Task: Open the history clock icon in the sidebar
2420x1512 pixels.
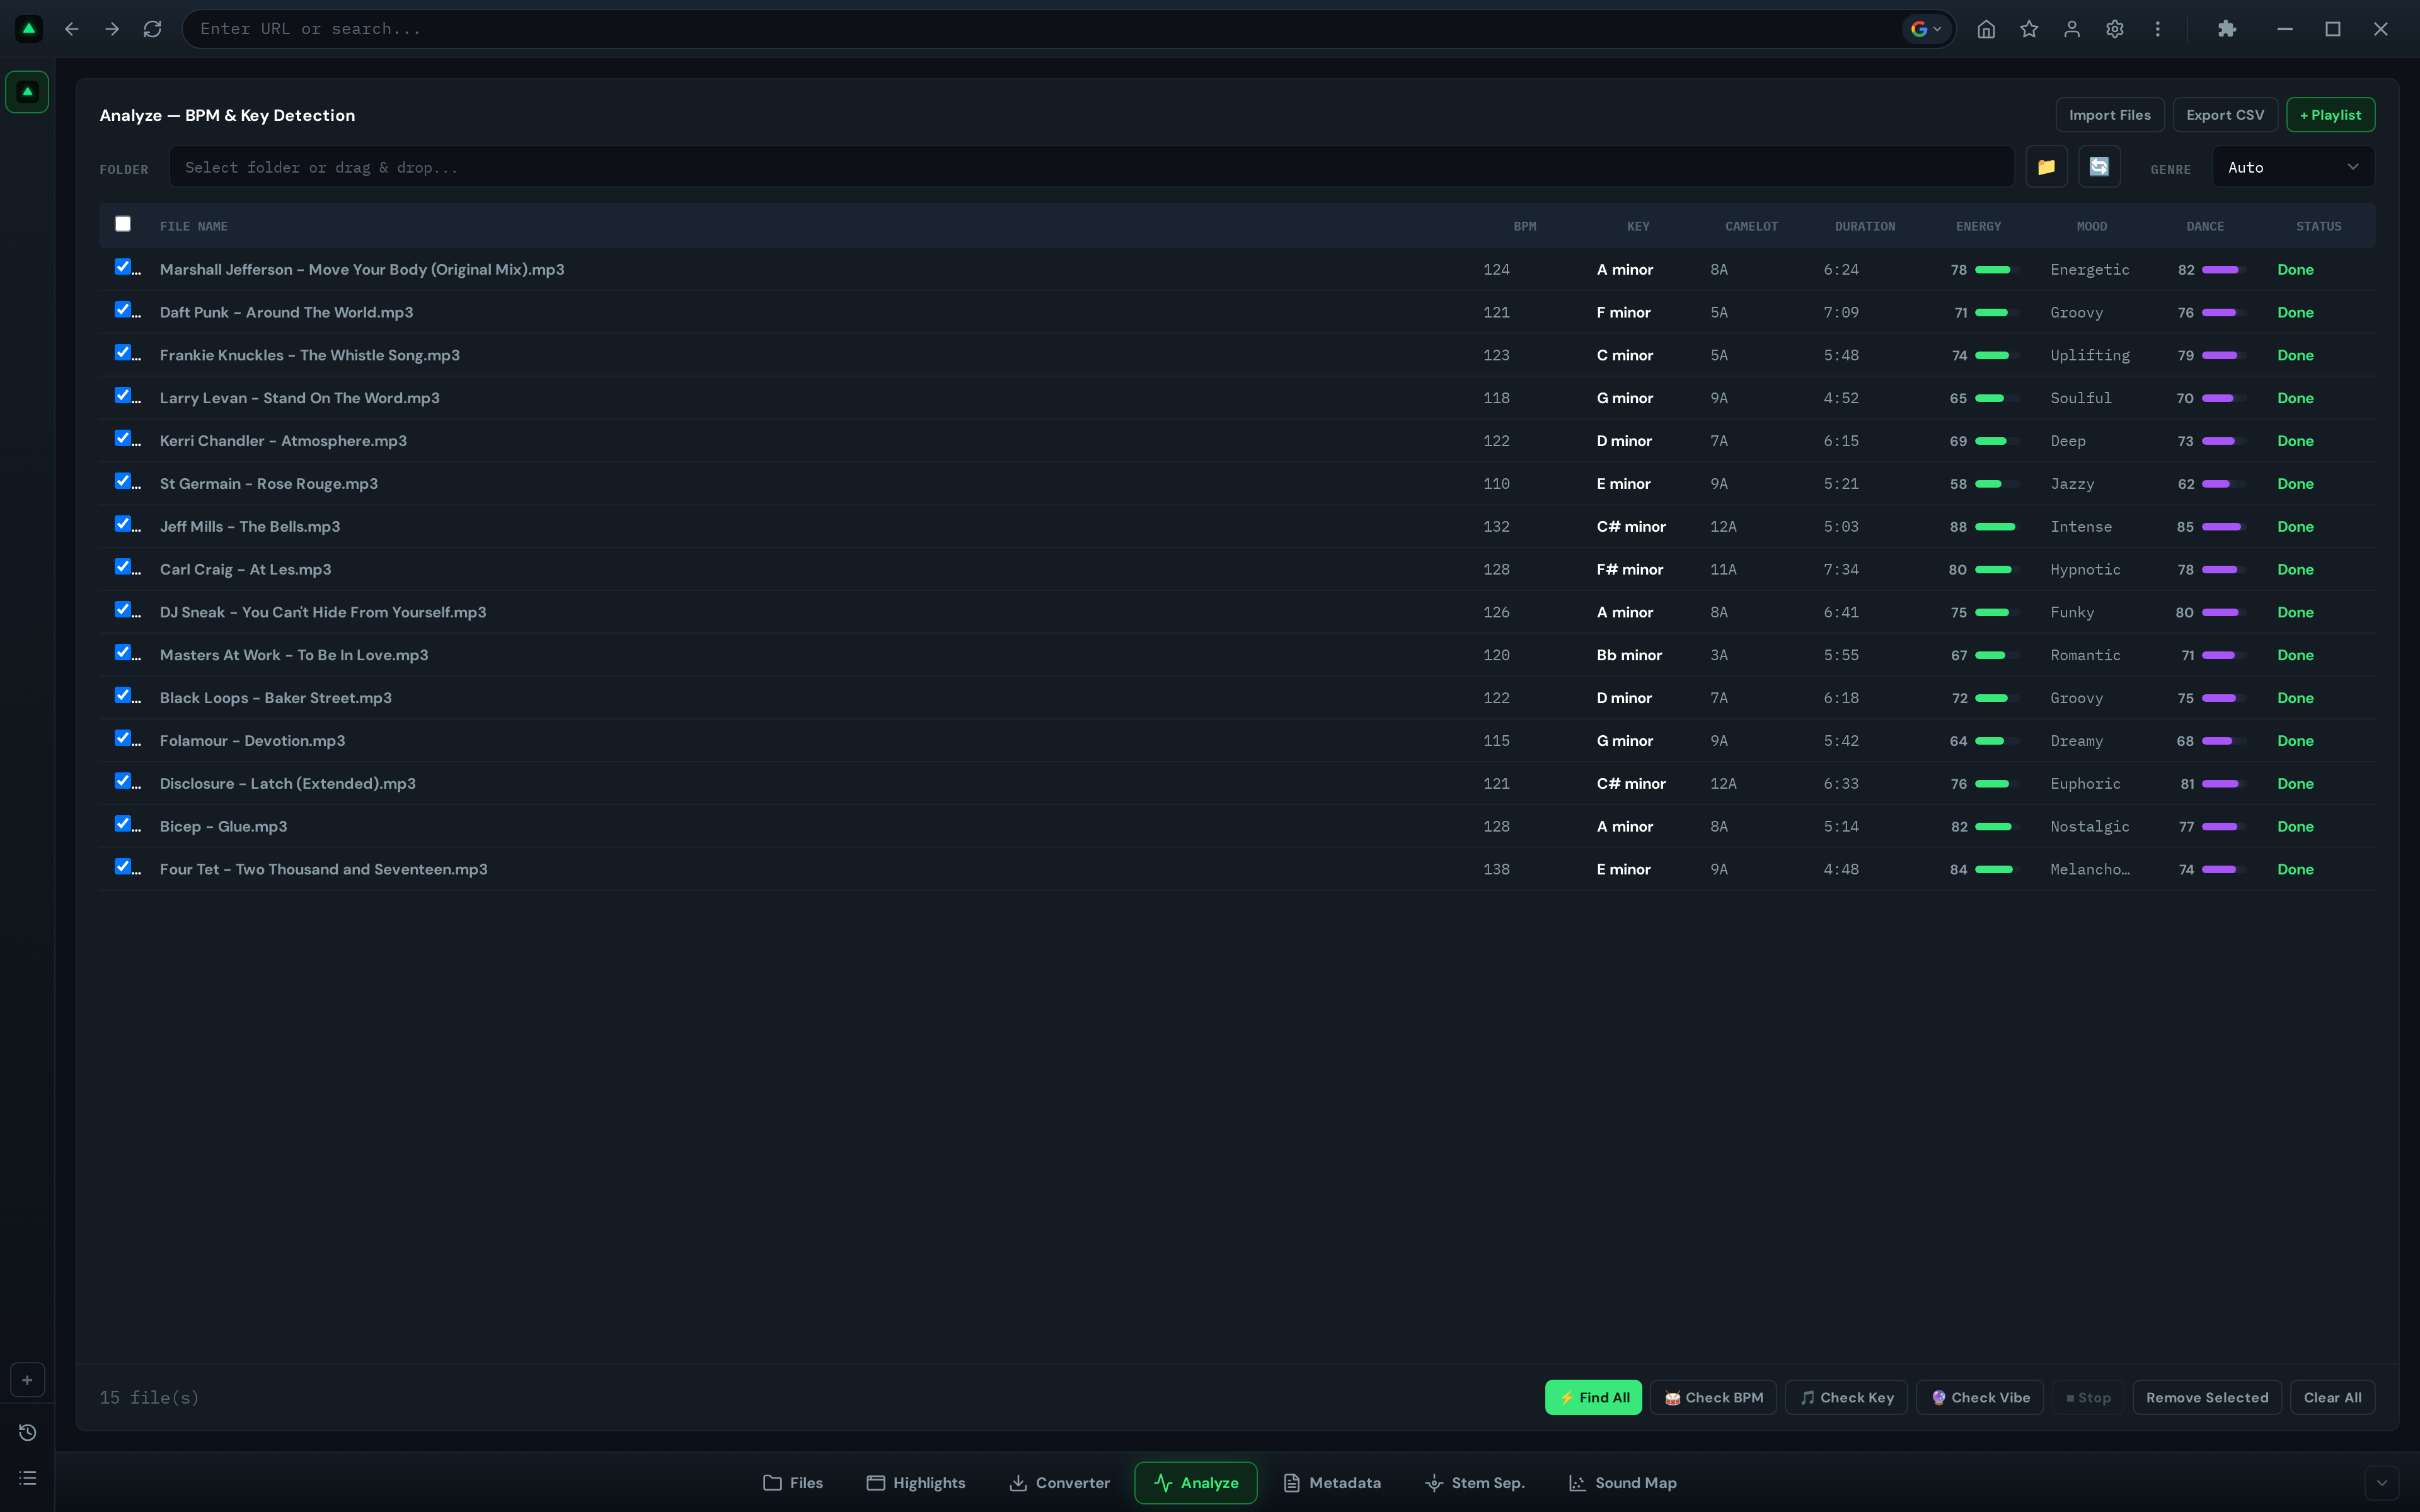Action: point(27,1433)
